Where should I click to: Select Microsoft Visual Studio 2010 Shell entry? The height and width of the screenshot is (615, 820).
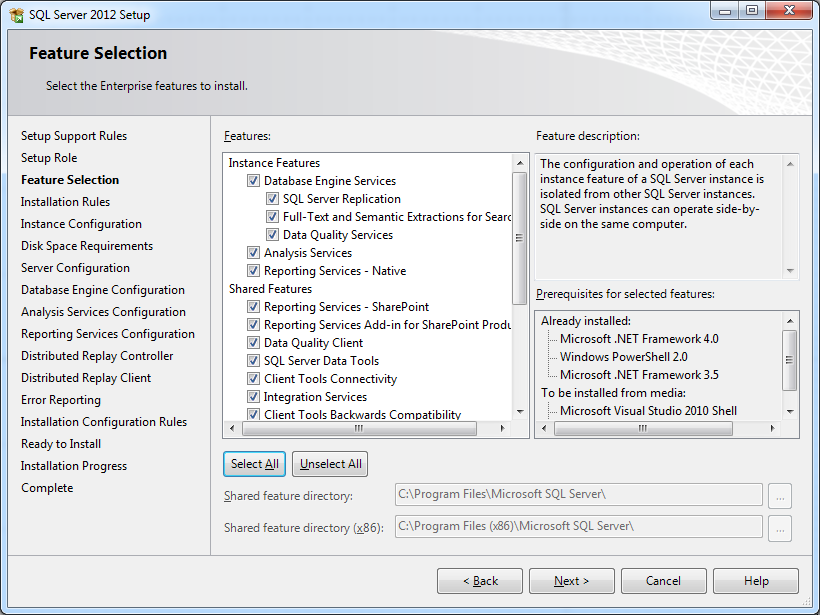648,411
